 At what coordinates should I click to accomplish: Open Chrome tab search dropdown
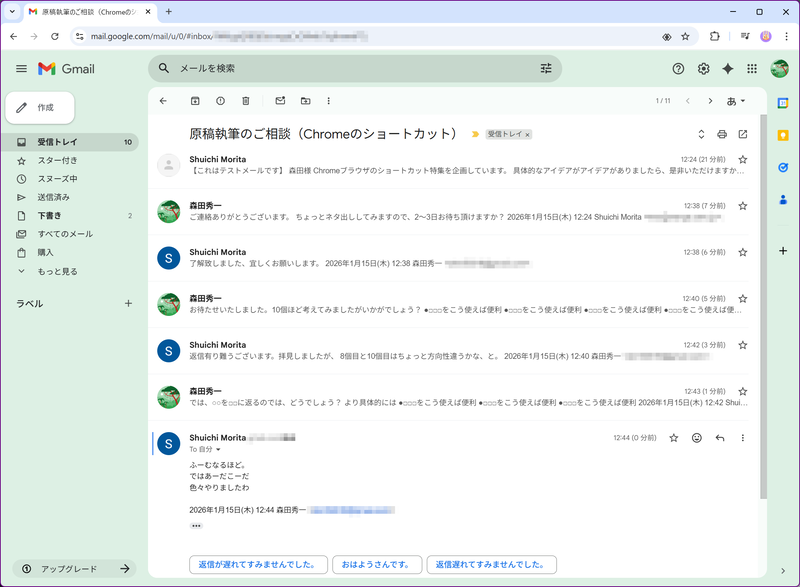pyautogui.click(x=12, y=11)
